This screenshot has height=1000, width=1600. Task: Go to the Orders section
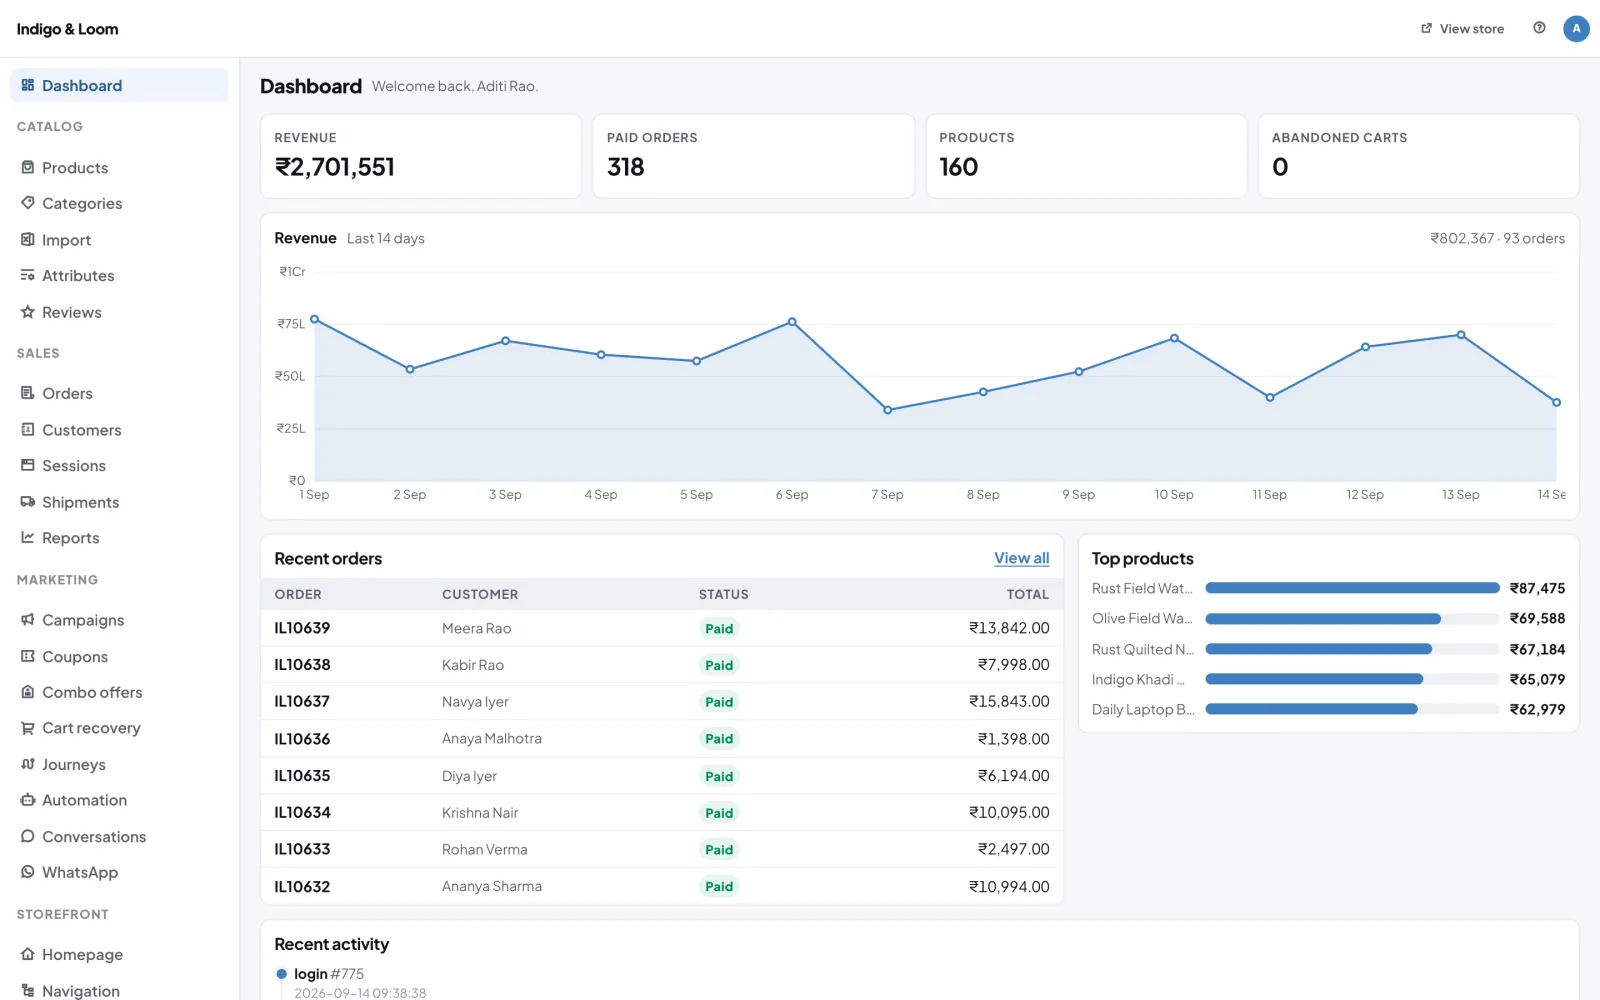point(119,393)
